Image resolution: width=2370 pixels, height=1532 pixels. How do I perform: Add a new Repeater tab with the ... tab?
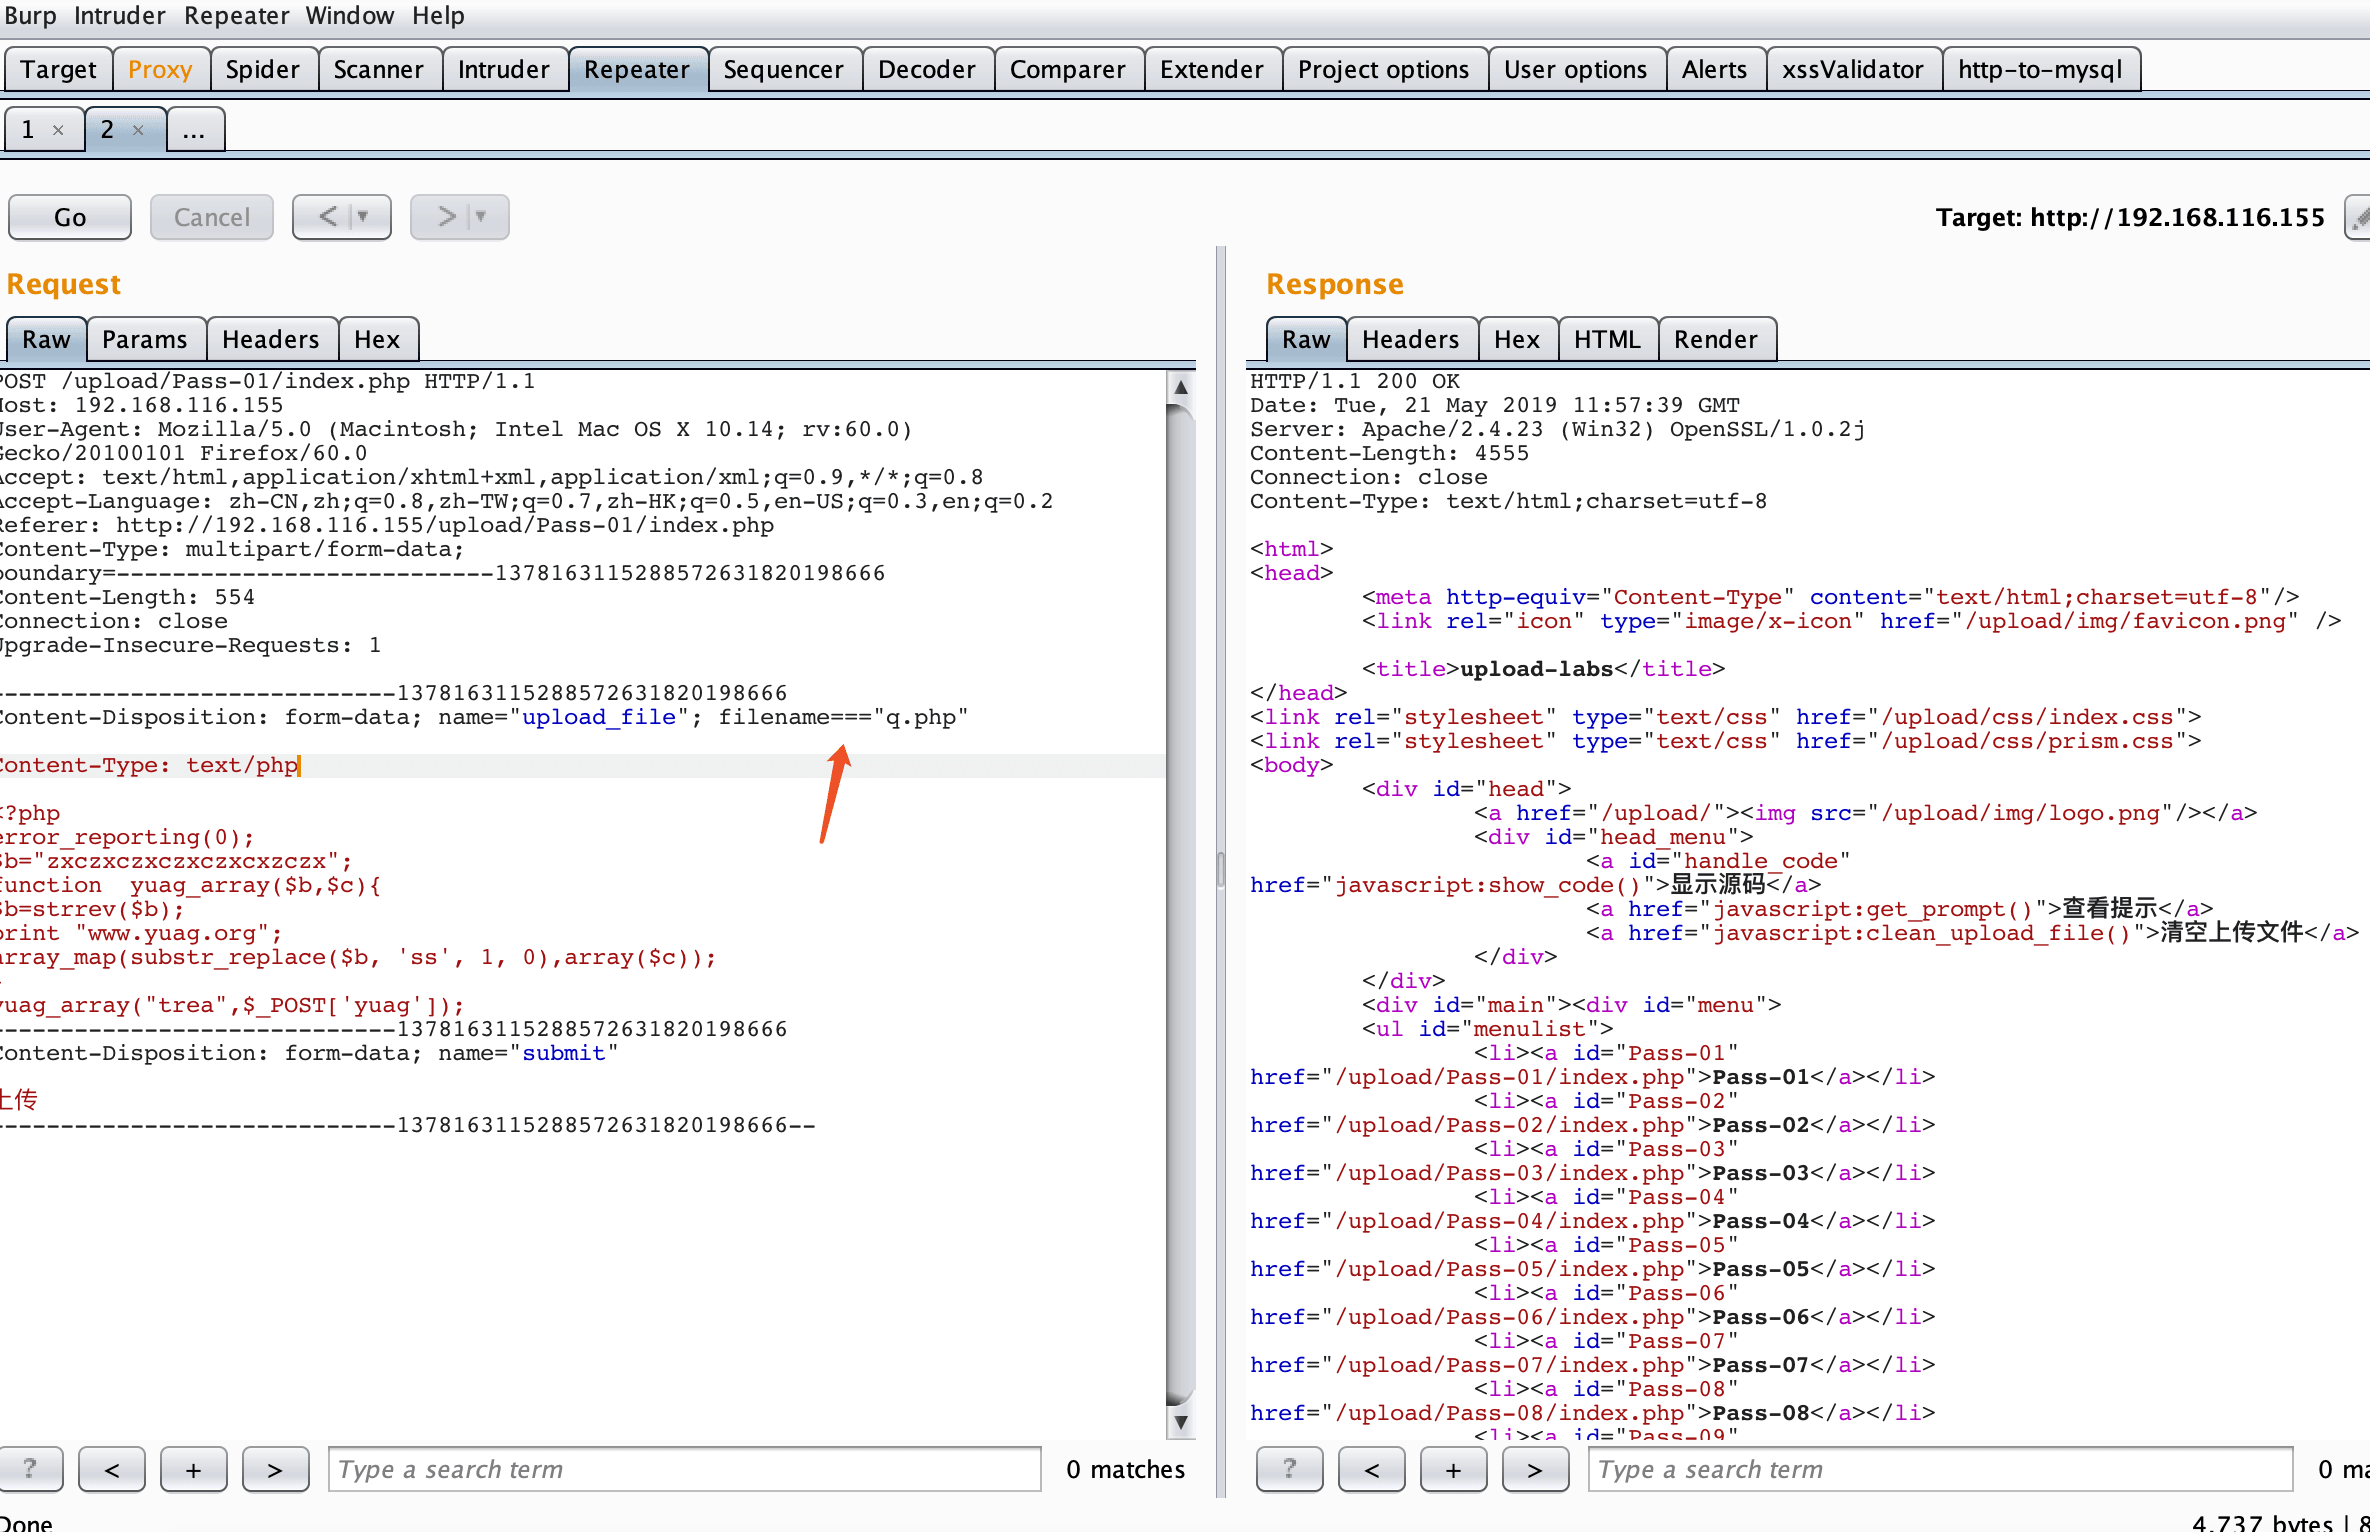pyautogui.click(x=194, y=129)
